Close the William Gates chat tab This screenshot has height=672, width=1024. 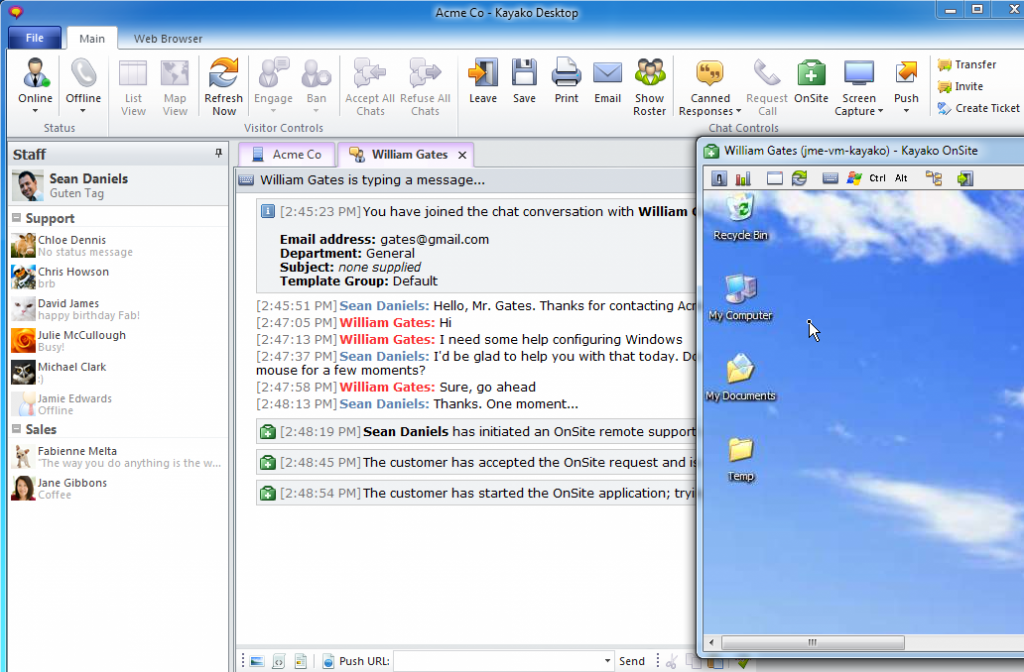pos(462,155)
